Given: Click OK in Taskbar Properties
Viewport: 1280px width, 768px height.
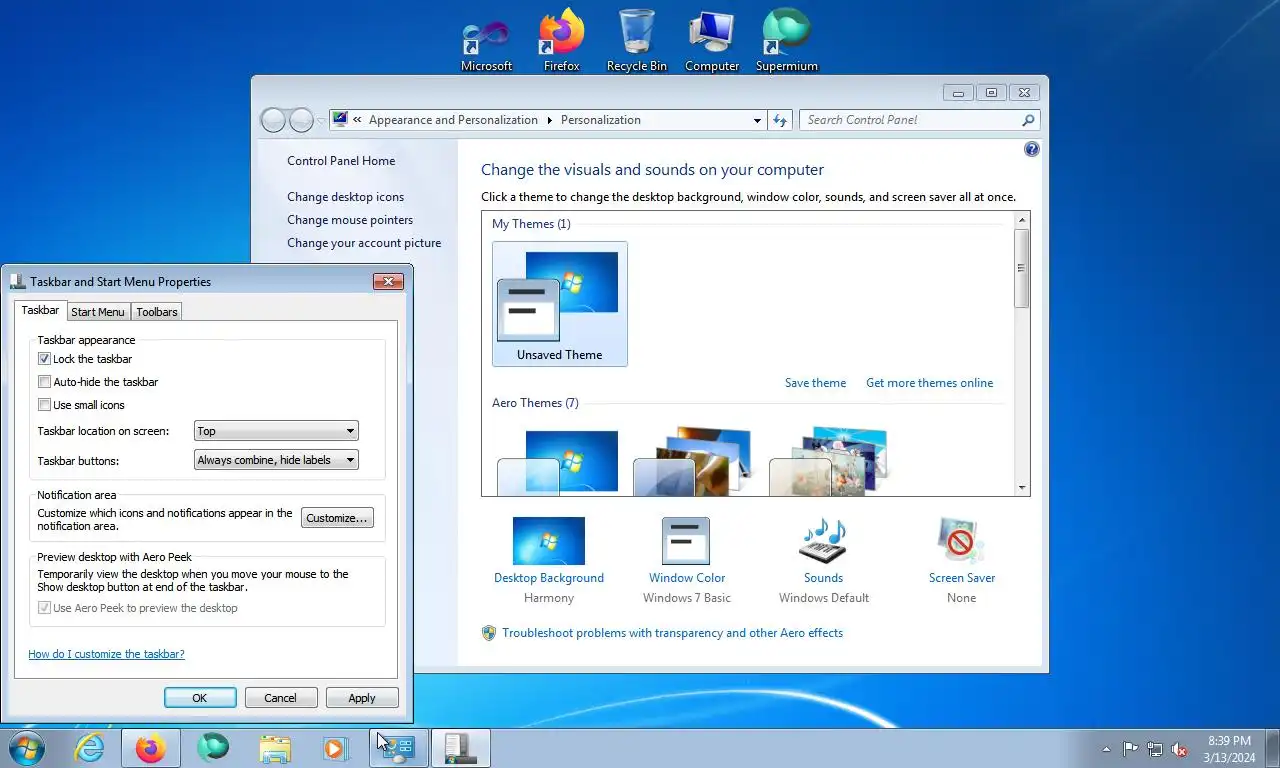Looking at the screenshot, I should coord(200,698).
